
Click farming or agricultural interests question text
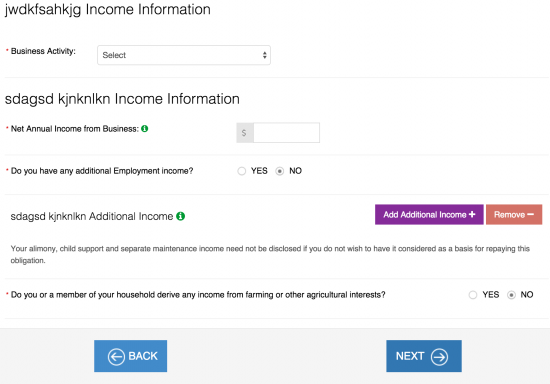[x=198, y=295]
